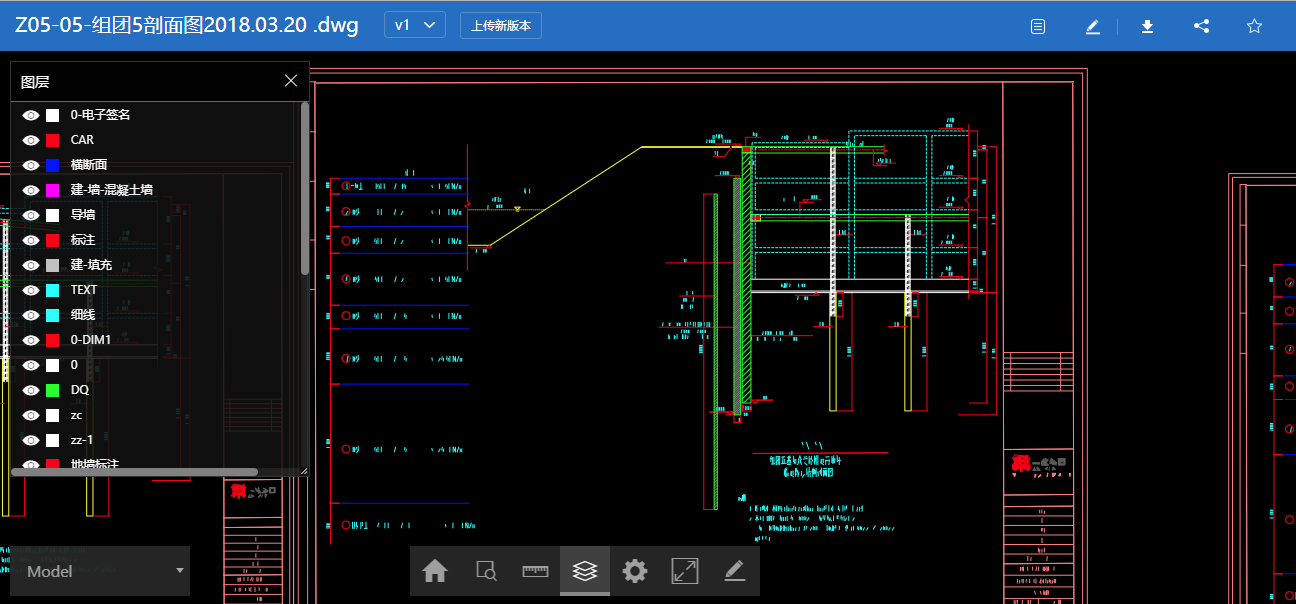Activate the ruler measure tool
The image size is (1296, 604).
(536, 571)
